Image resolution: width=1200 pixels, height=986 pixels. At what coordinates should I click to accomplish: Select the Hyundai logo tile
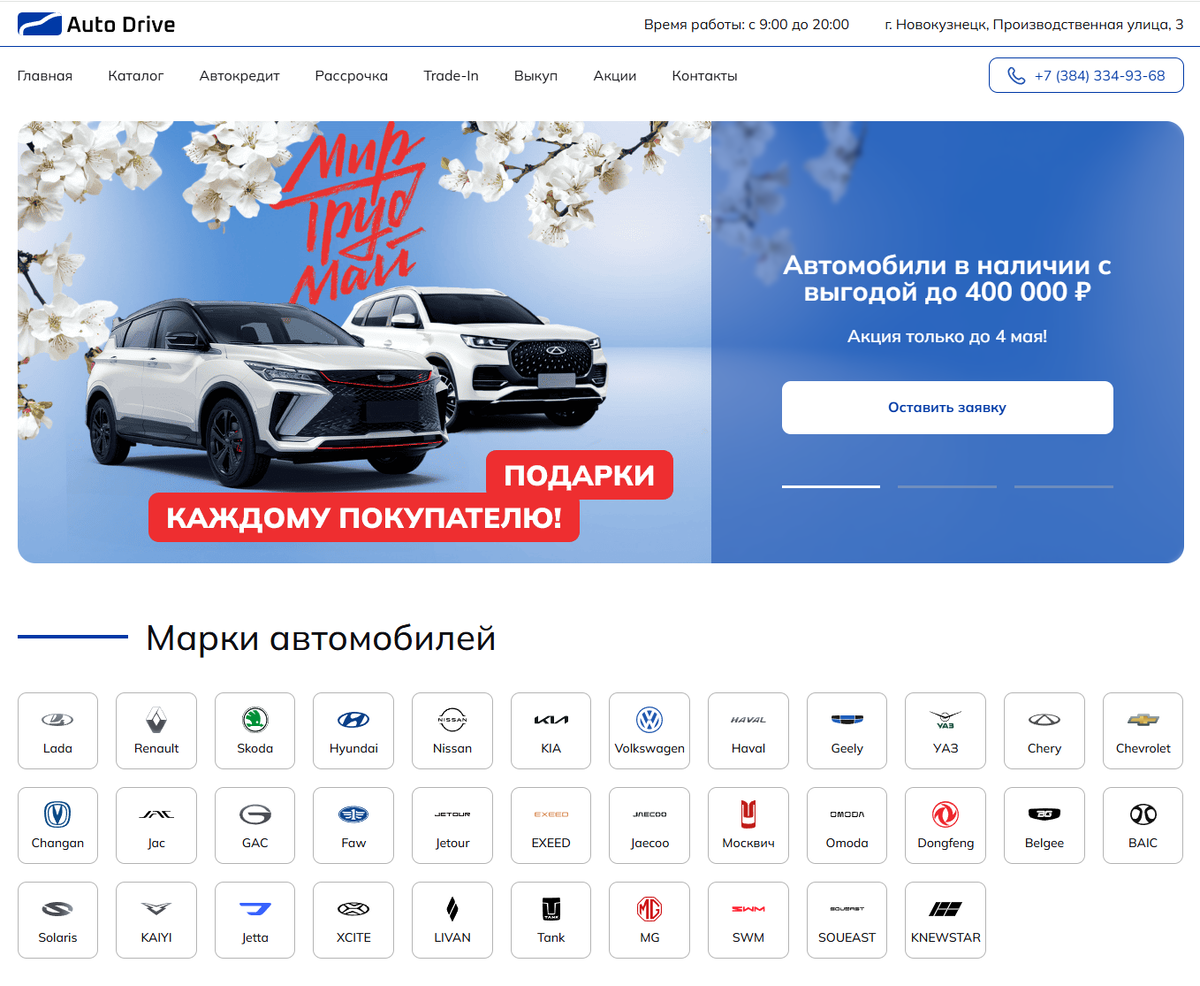point(353,731)
